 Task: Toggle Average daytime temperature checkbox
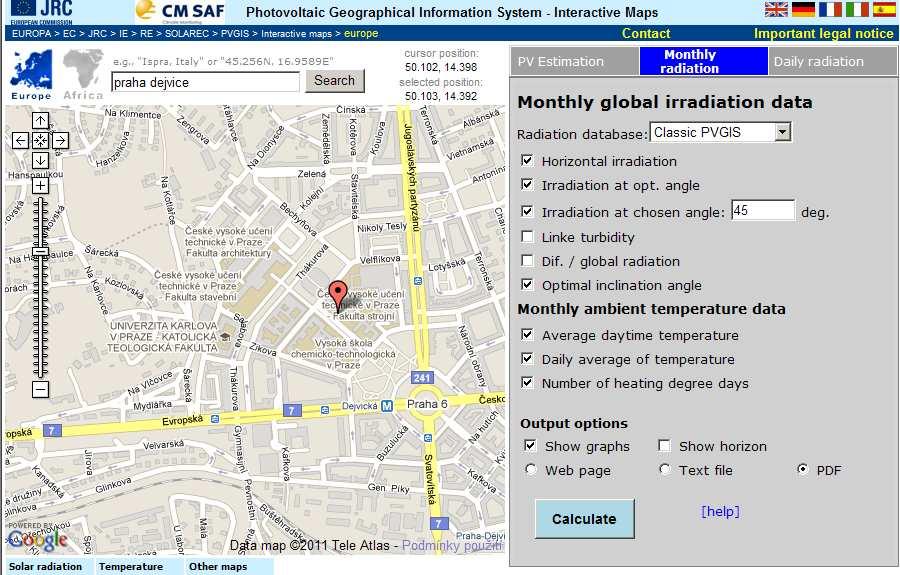click(527, 334)
